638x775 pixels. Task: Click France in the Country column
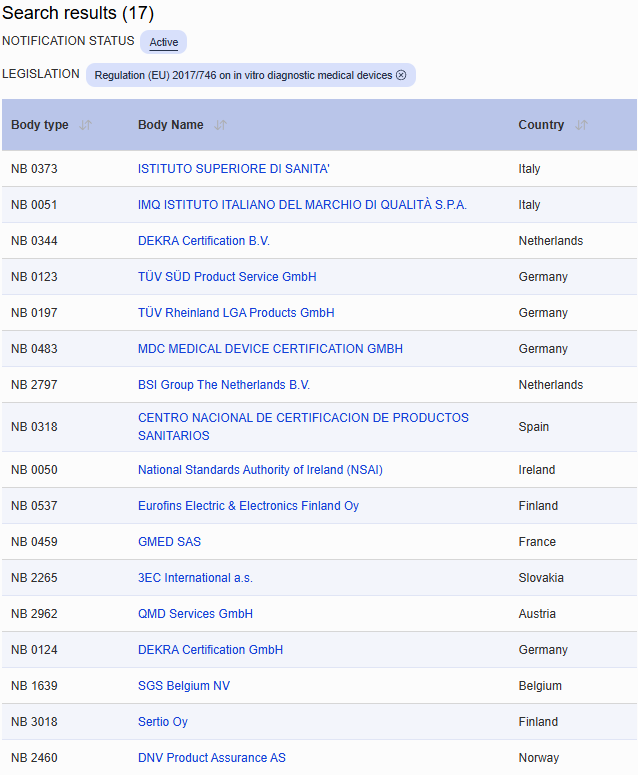coord(537,542)
